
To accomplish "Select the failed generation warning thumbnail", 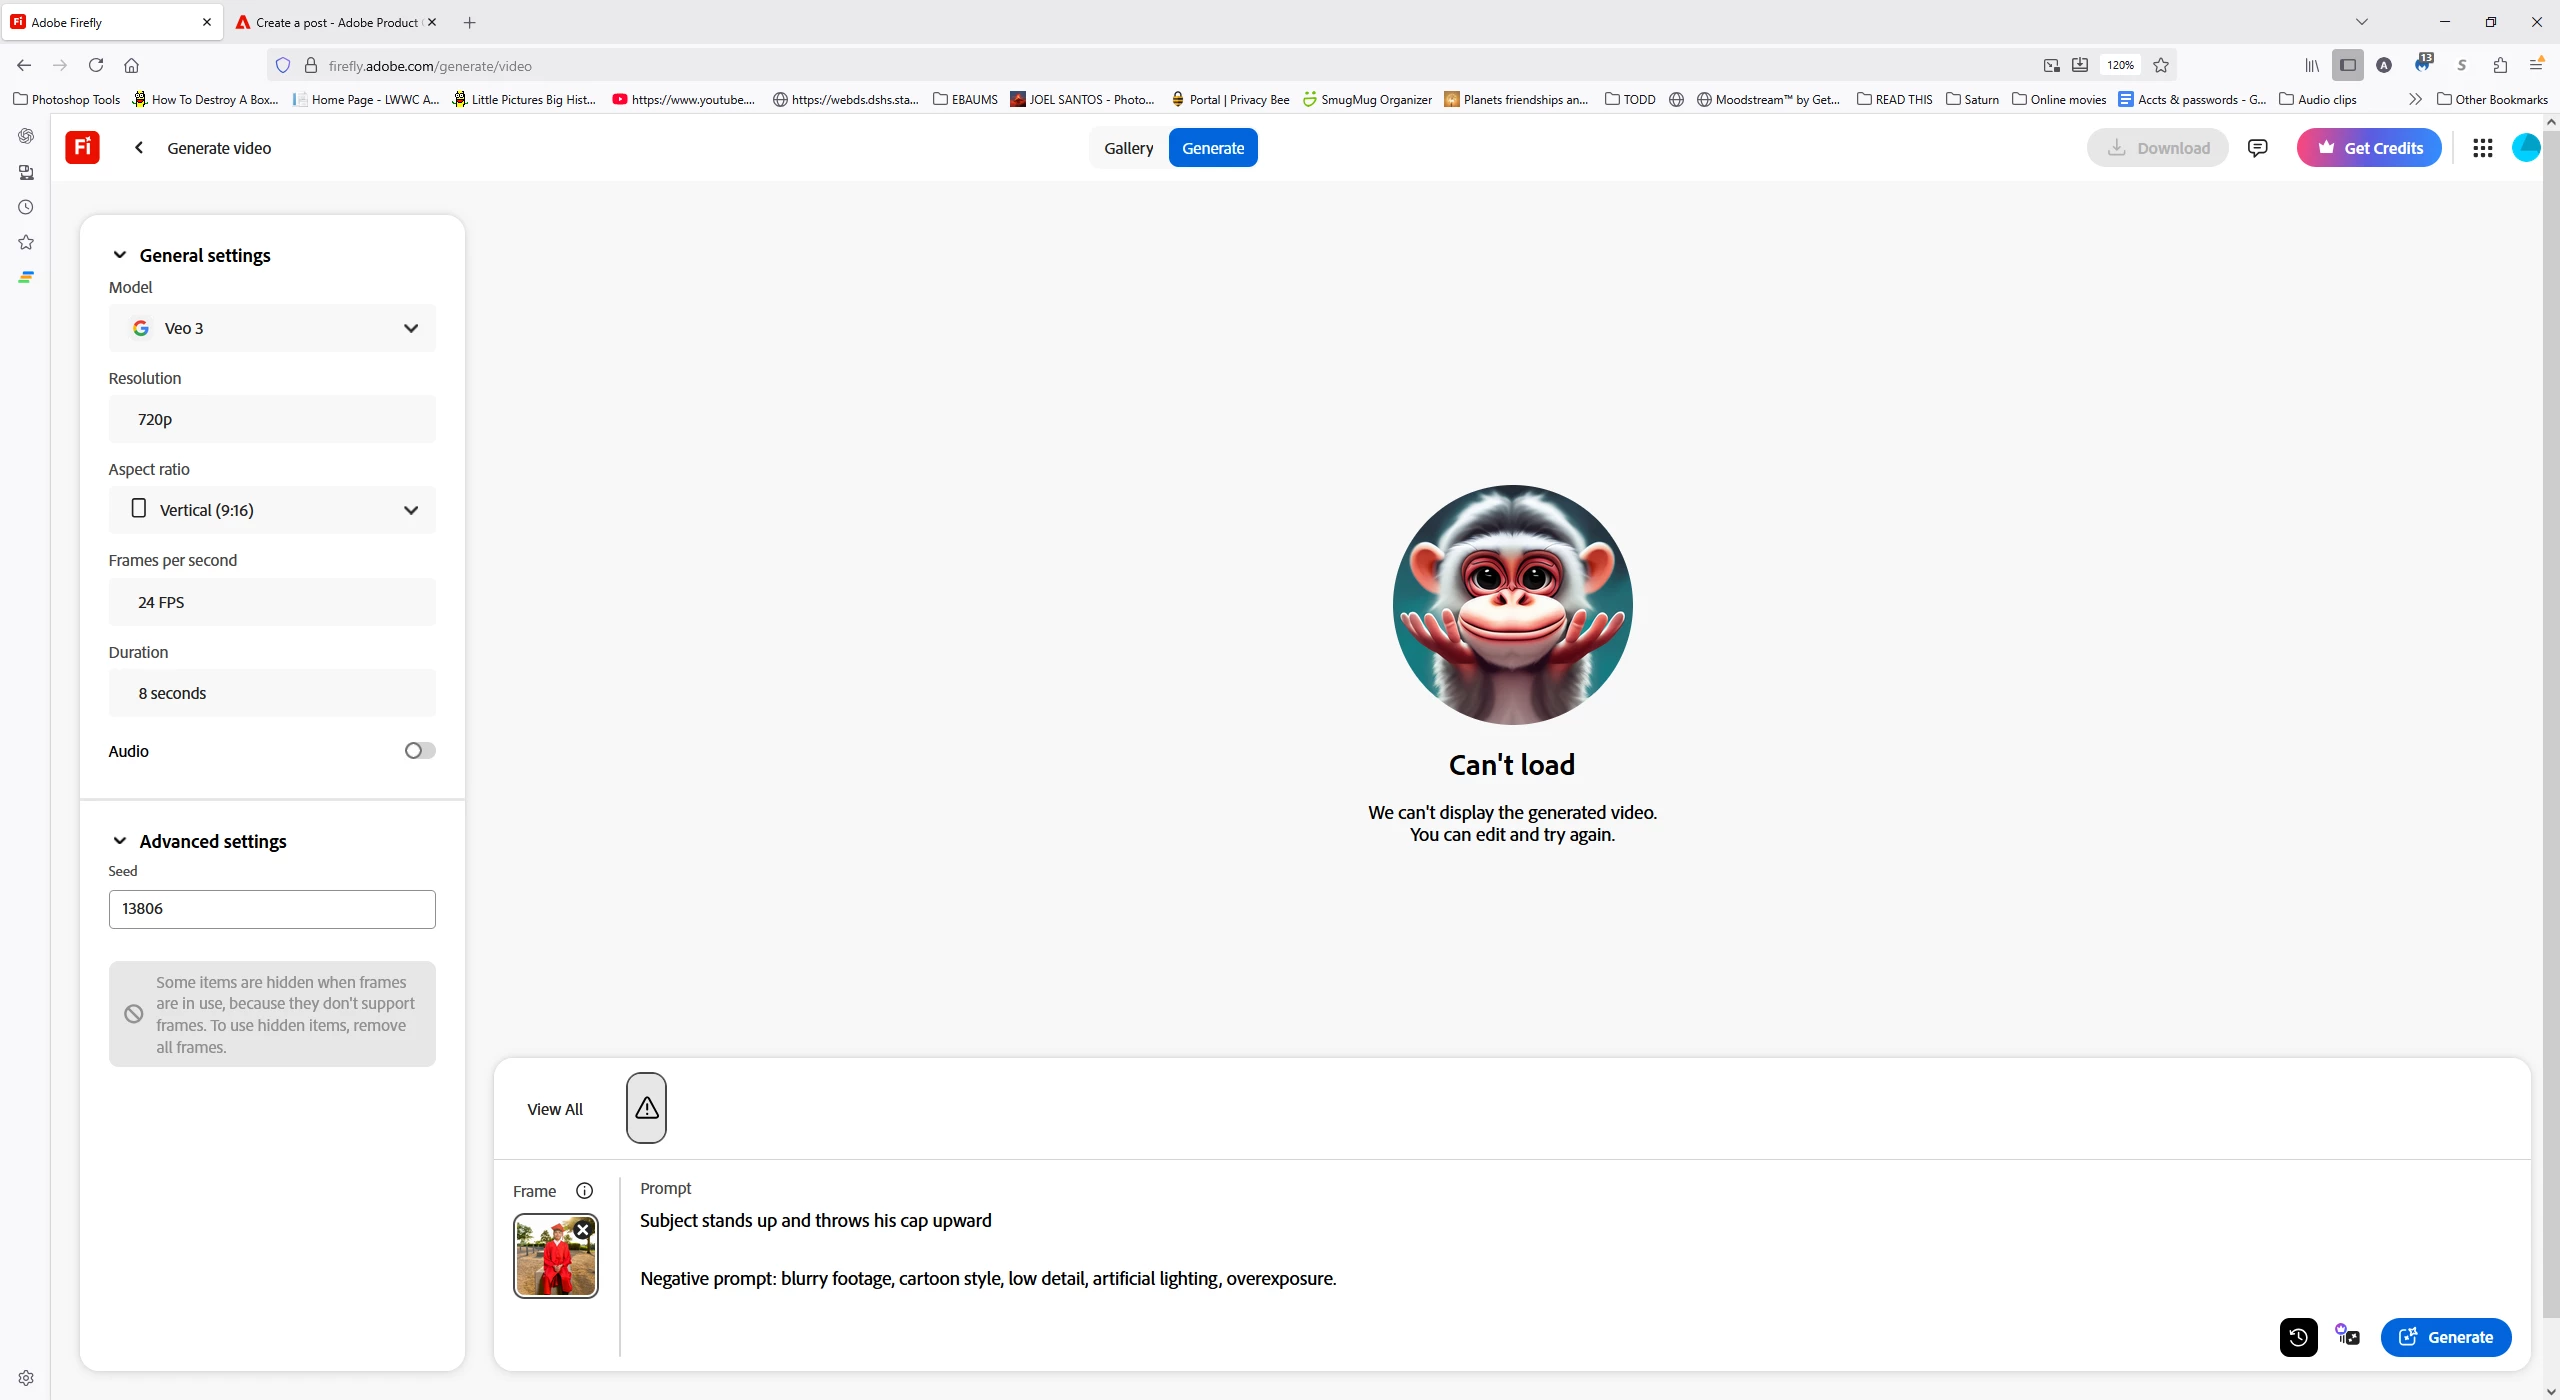I will coord(646,1108).
